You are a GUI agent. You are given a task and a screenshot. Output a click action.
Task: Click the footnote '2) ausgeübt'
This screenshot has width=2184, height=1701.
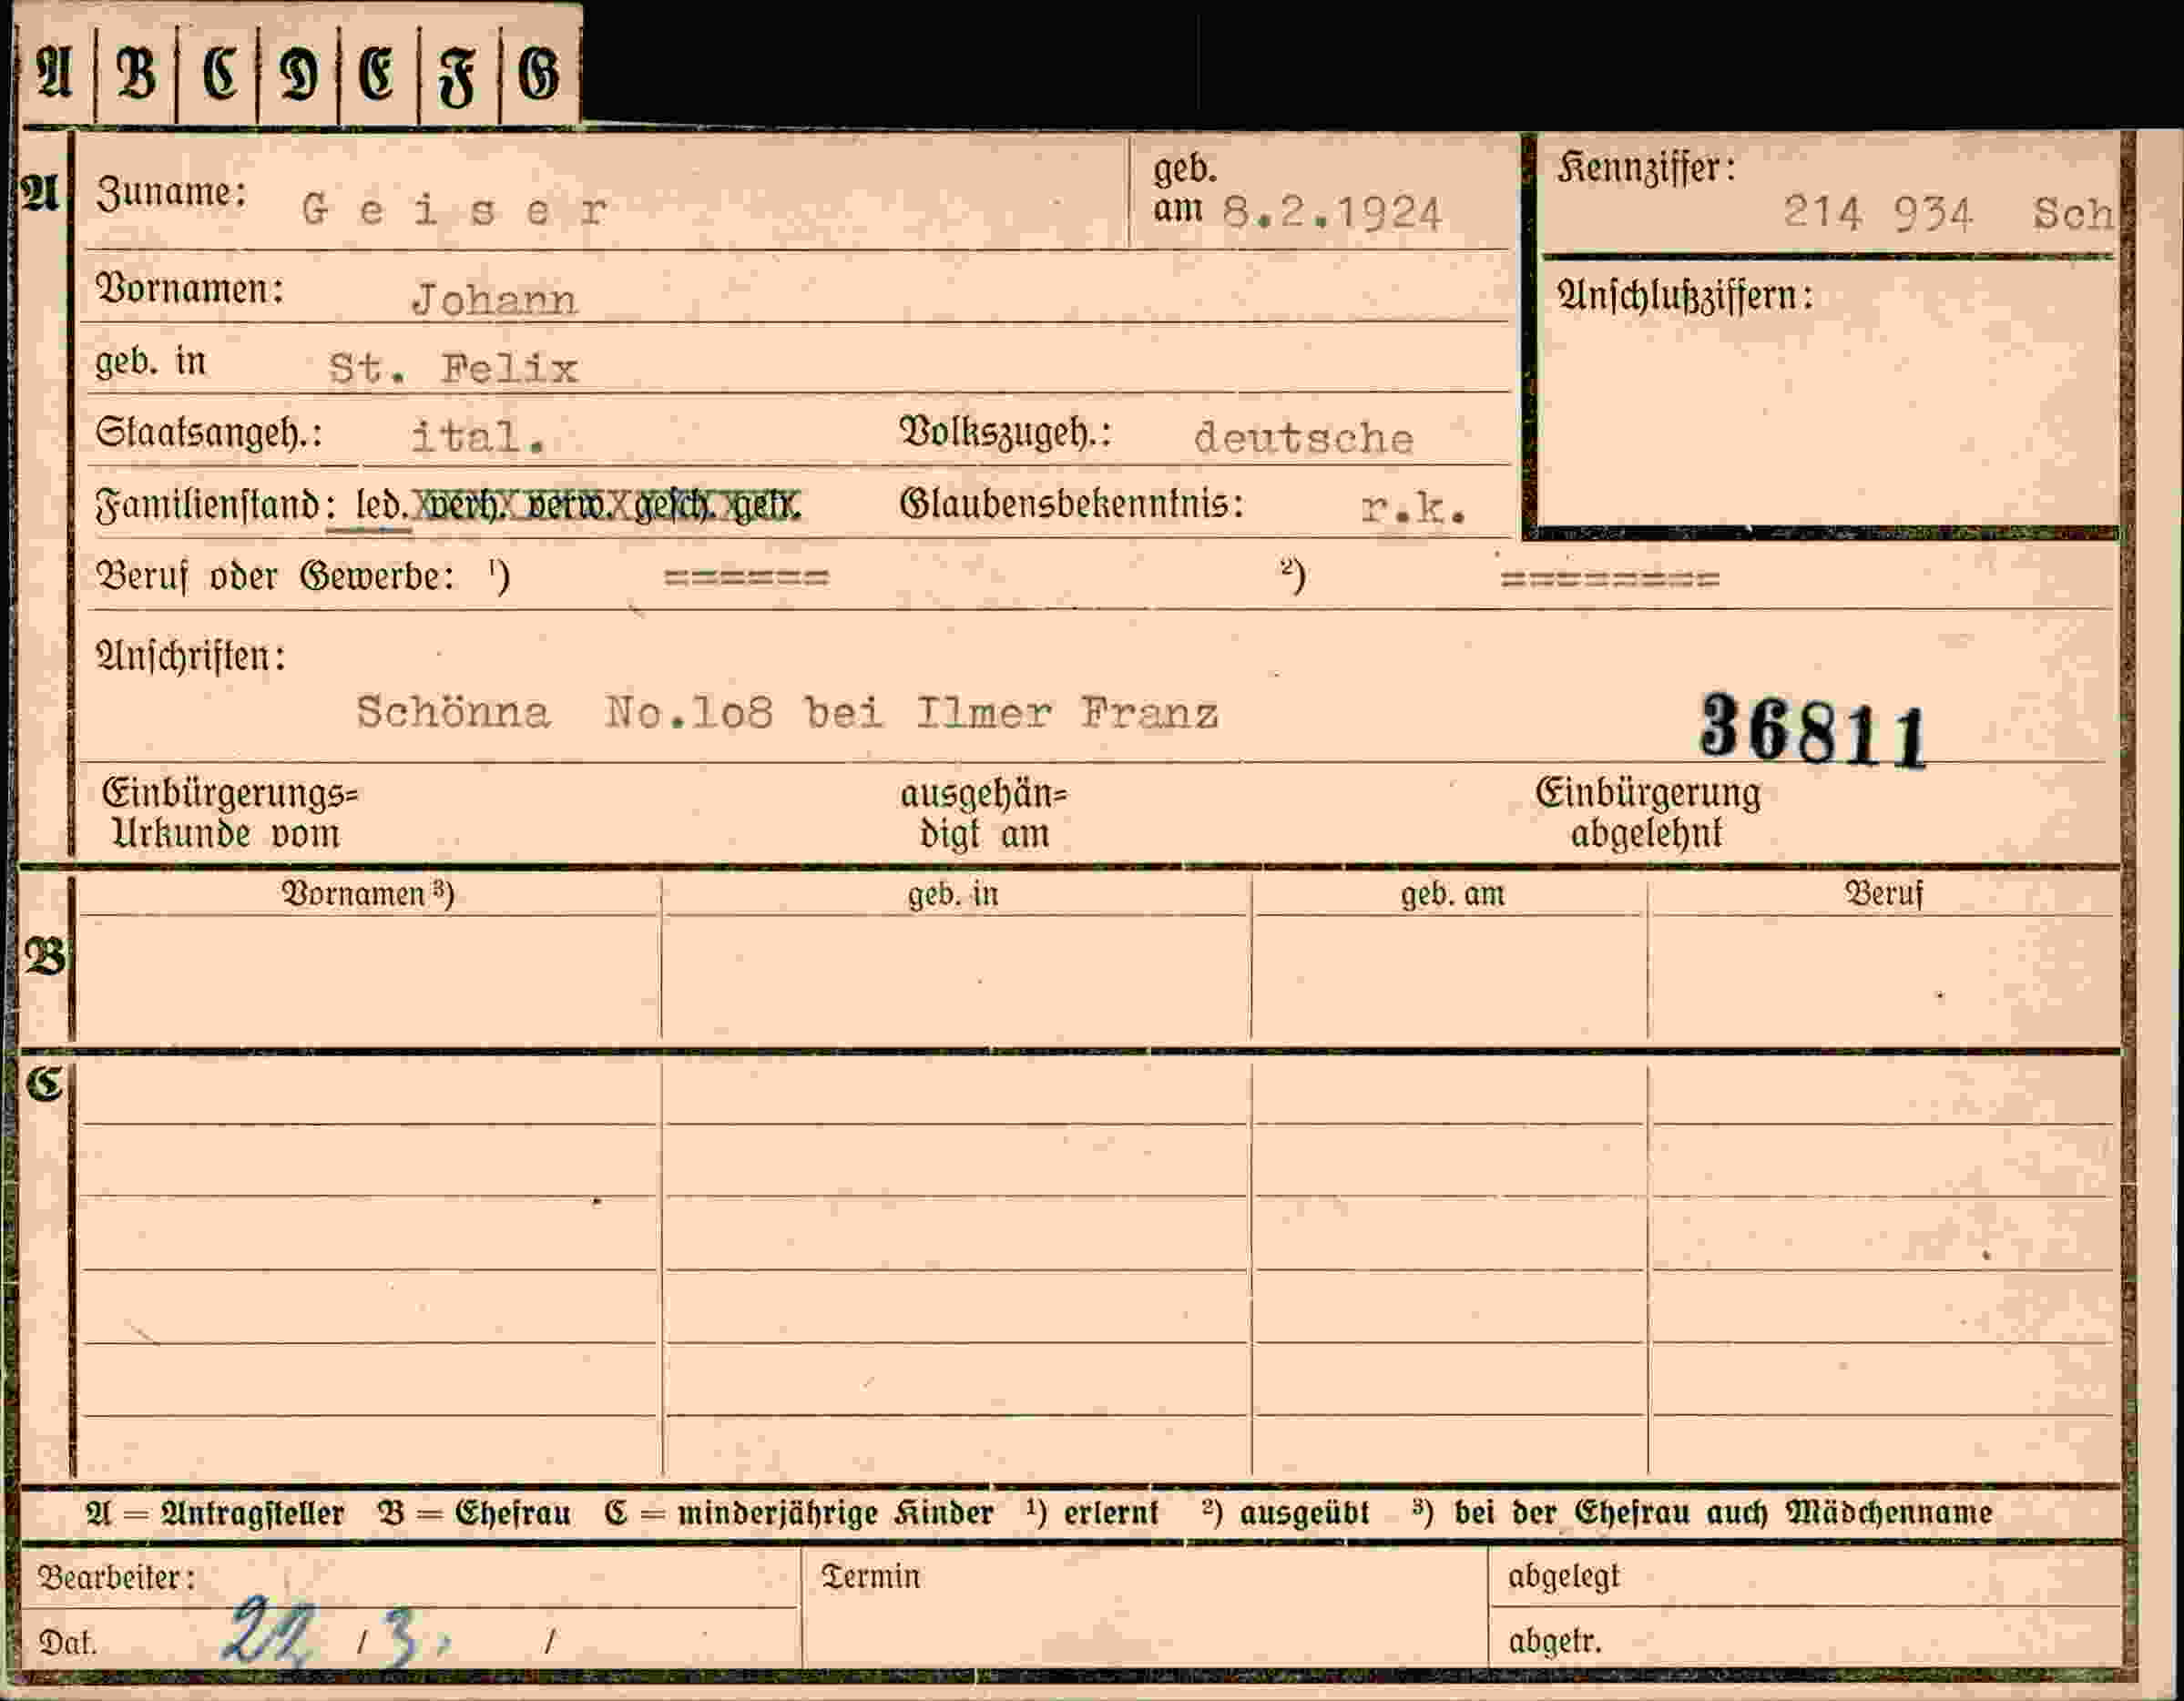pos(1286,1513)
